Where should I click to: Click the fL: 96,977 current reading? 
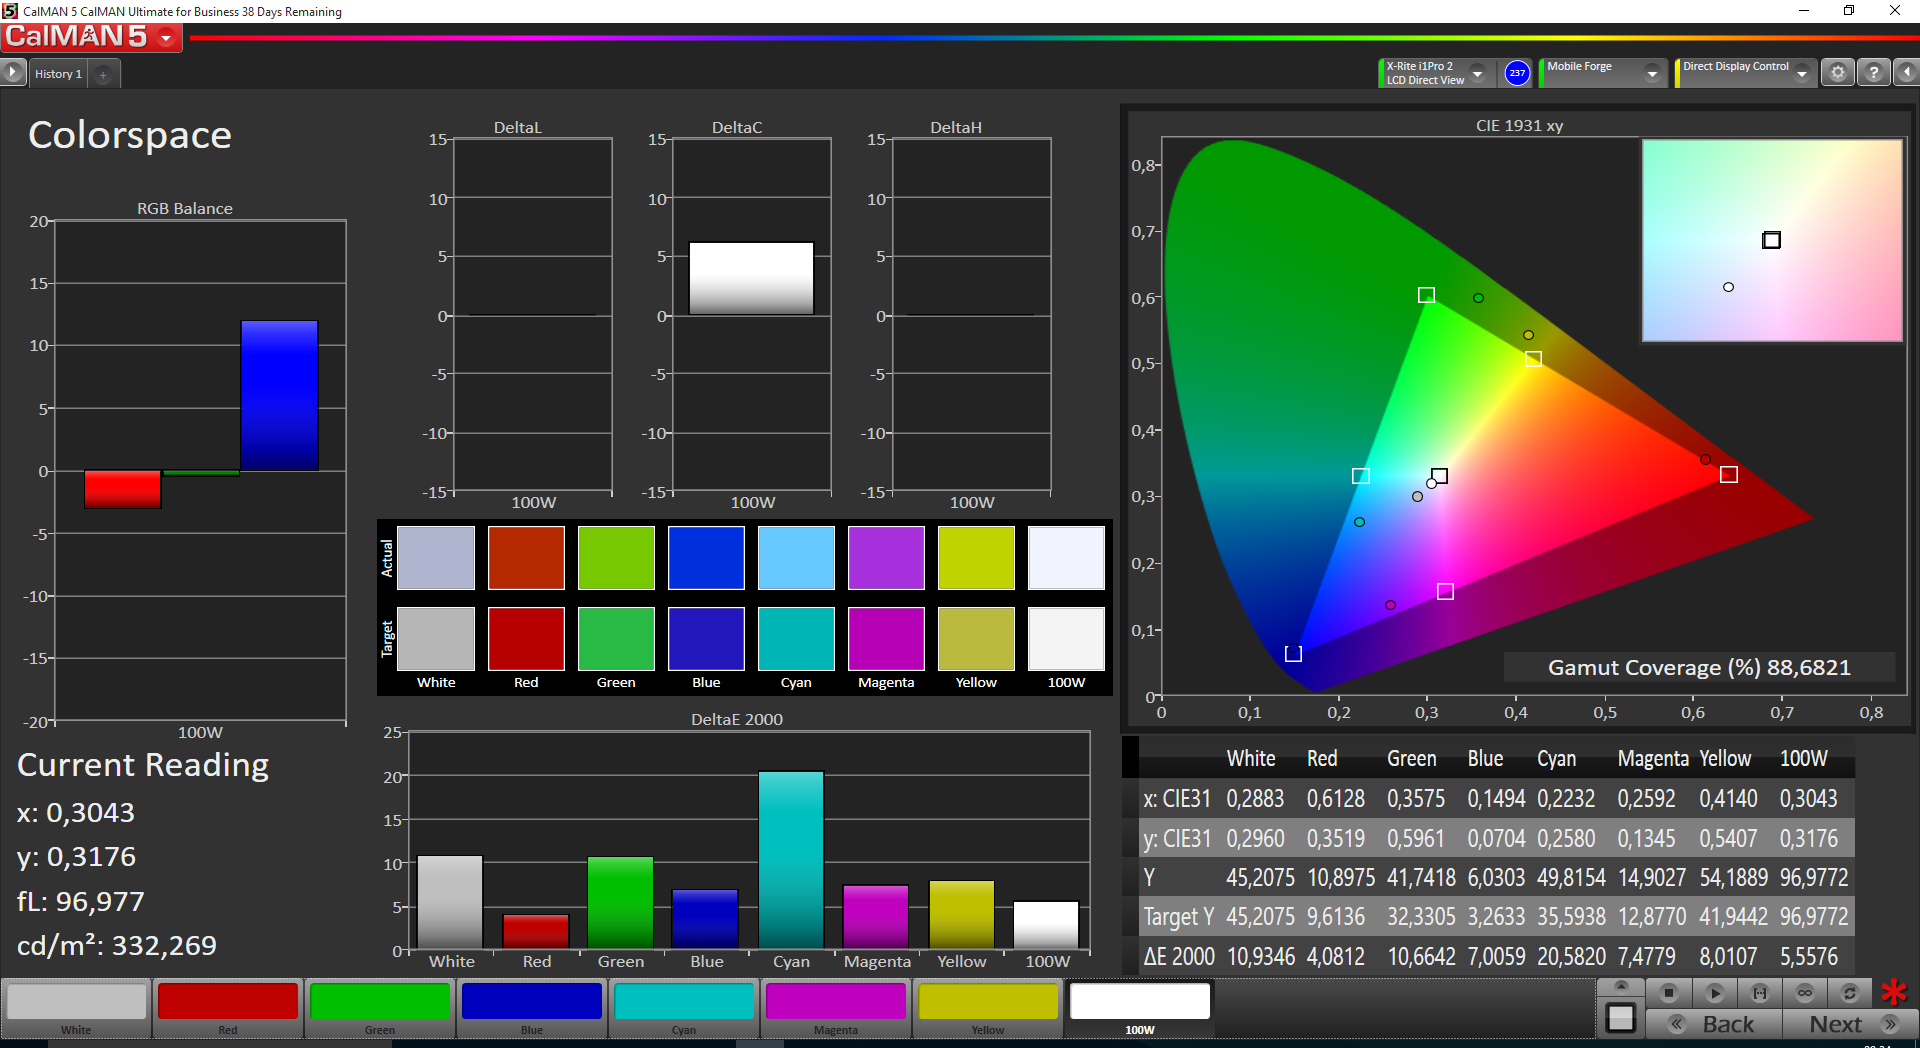(81, 901)
